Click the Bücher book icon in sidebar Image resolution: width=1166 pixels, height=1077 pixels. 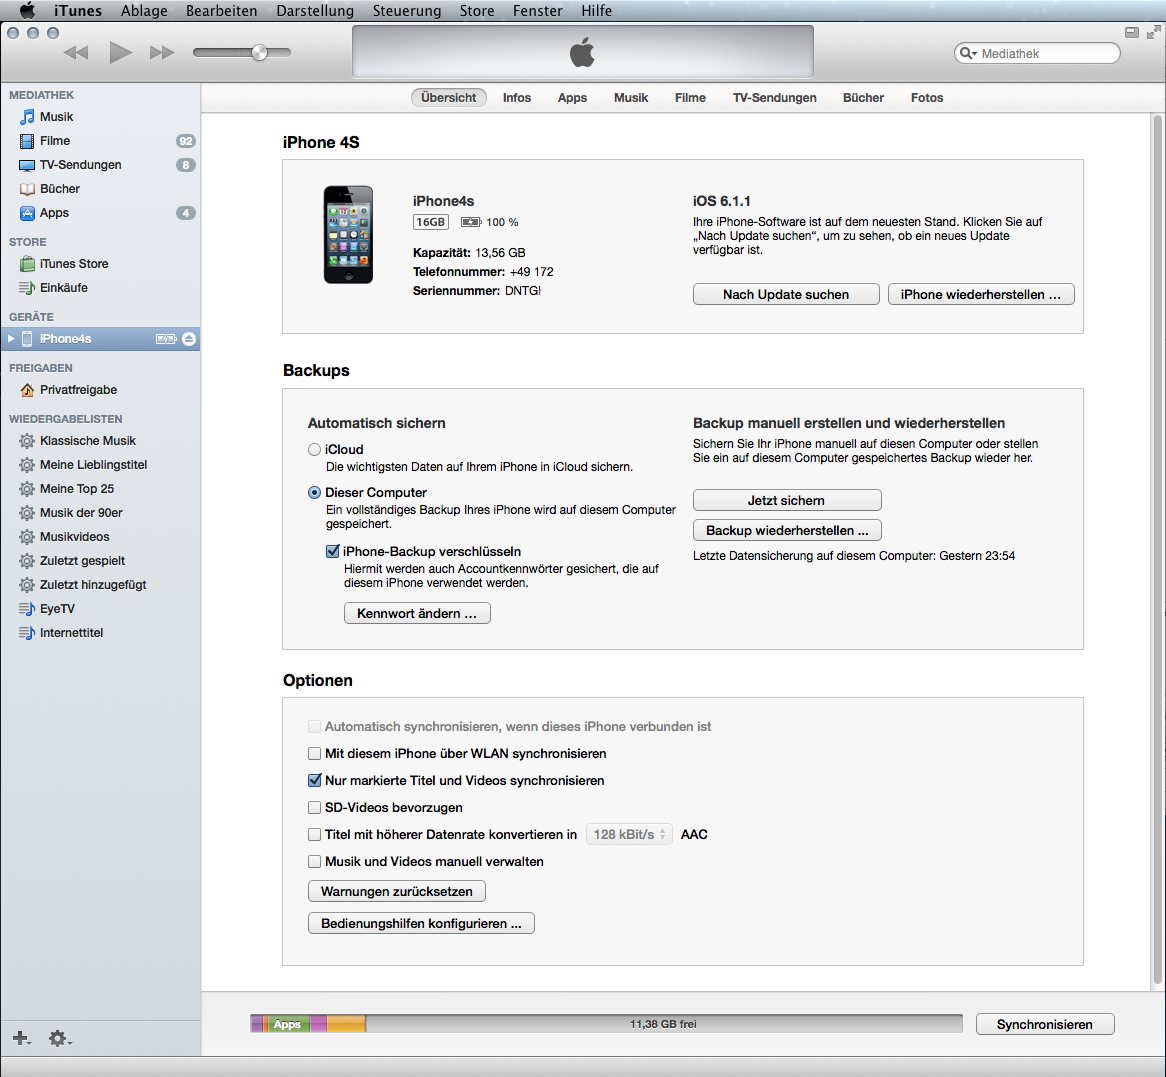coord(27,189)
